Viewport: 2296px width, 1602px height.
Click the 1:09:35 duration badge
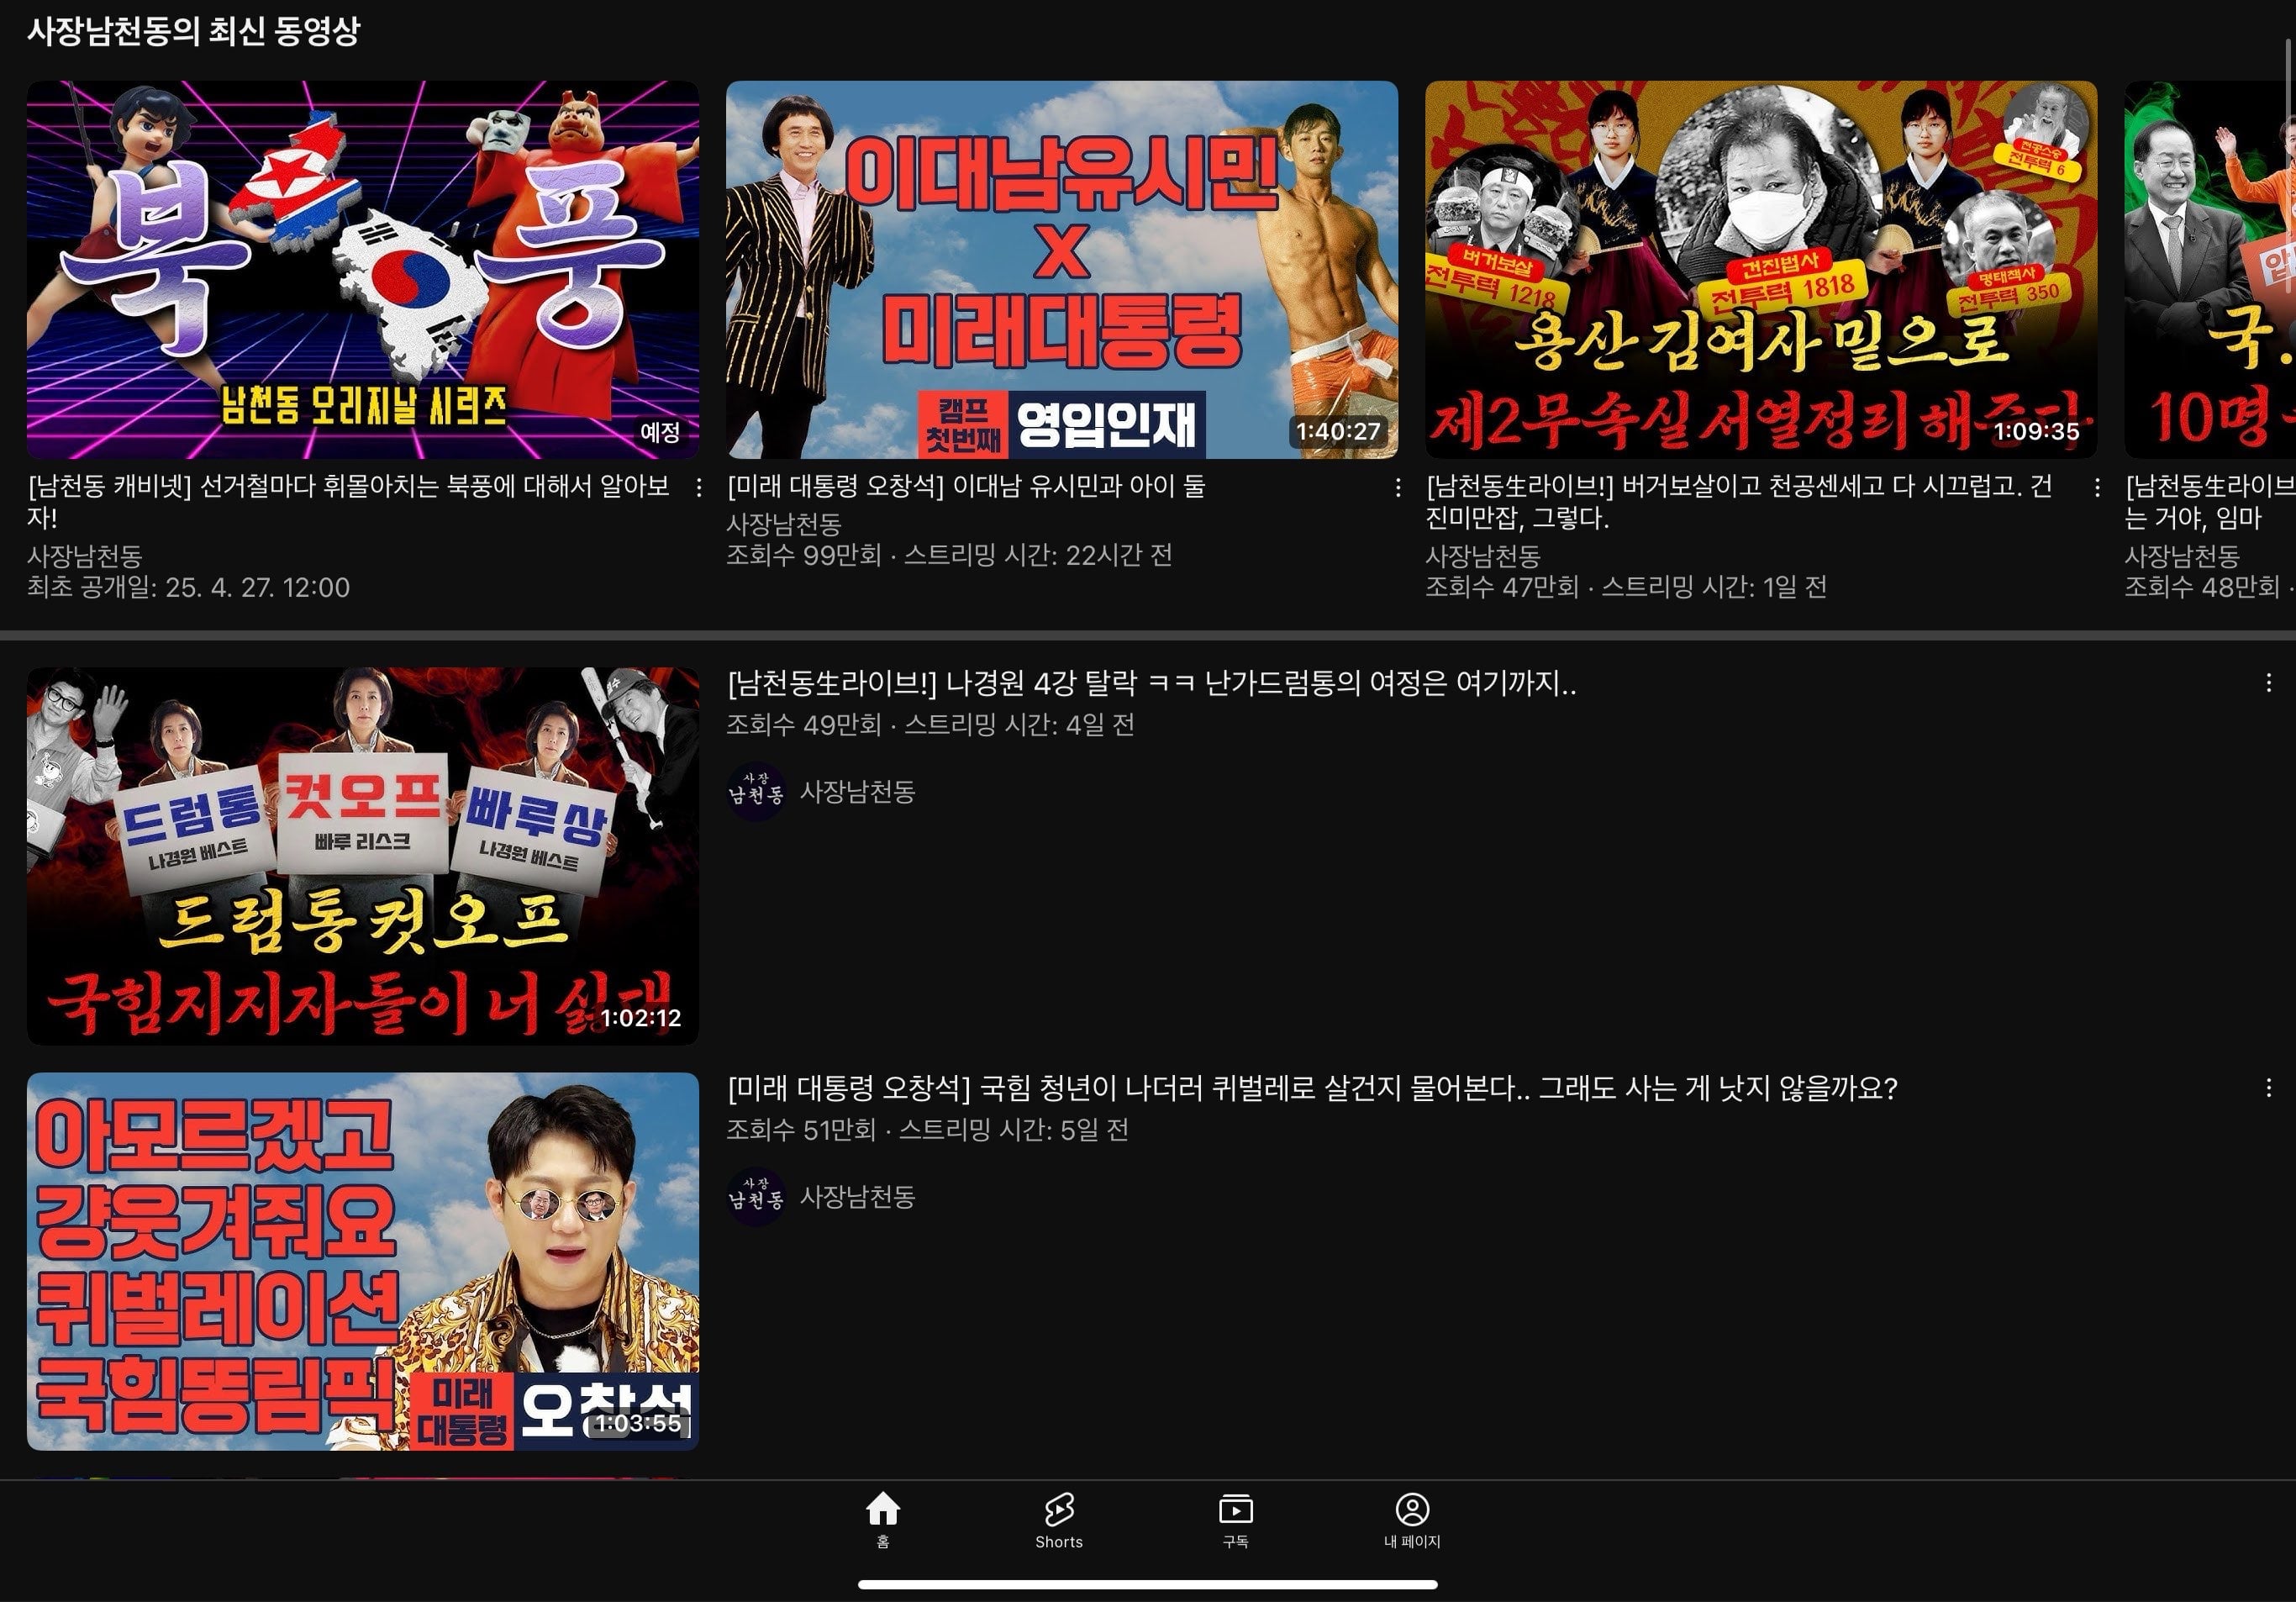pyautogui.click(x=2037, y=432)
